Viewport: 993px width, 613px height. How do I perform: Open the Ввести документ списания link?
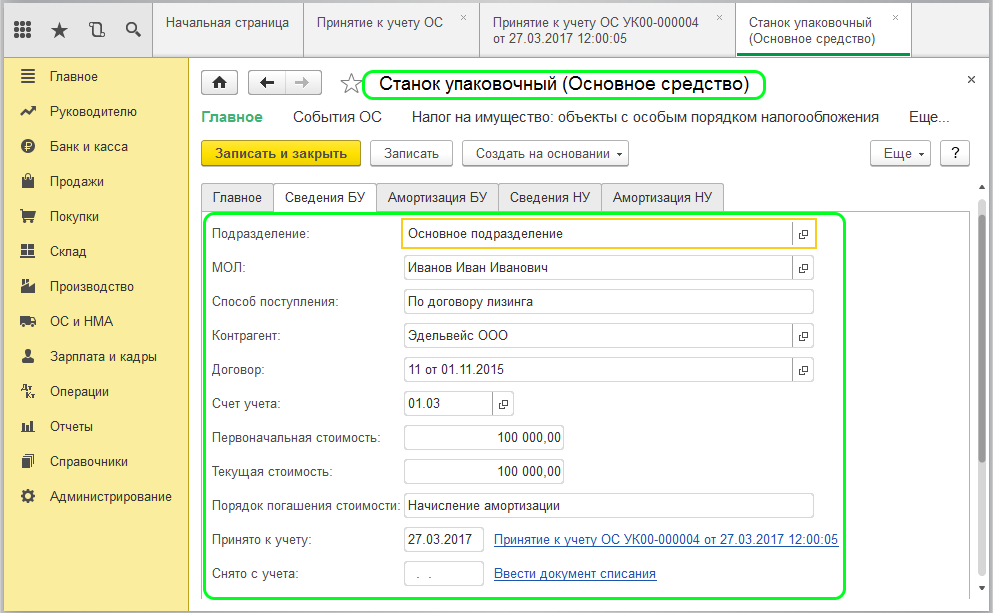(575, 573)
